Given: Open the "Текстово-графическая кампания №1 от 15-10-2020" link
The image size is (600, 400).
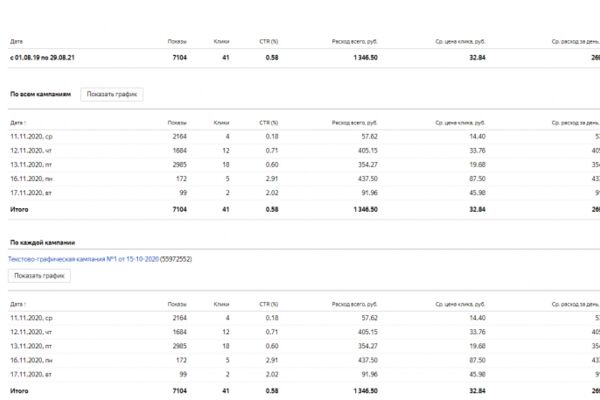Looking at the screenshot, I should point(83,259).
